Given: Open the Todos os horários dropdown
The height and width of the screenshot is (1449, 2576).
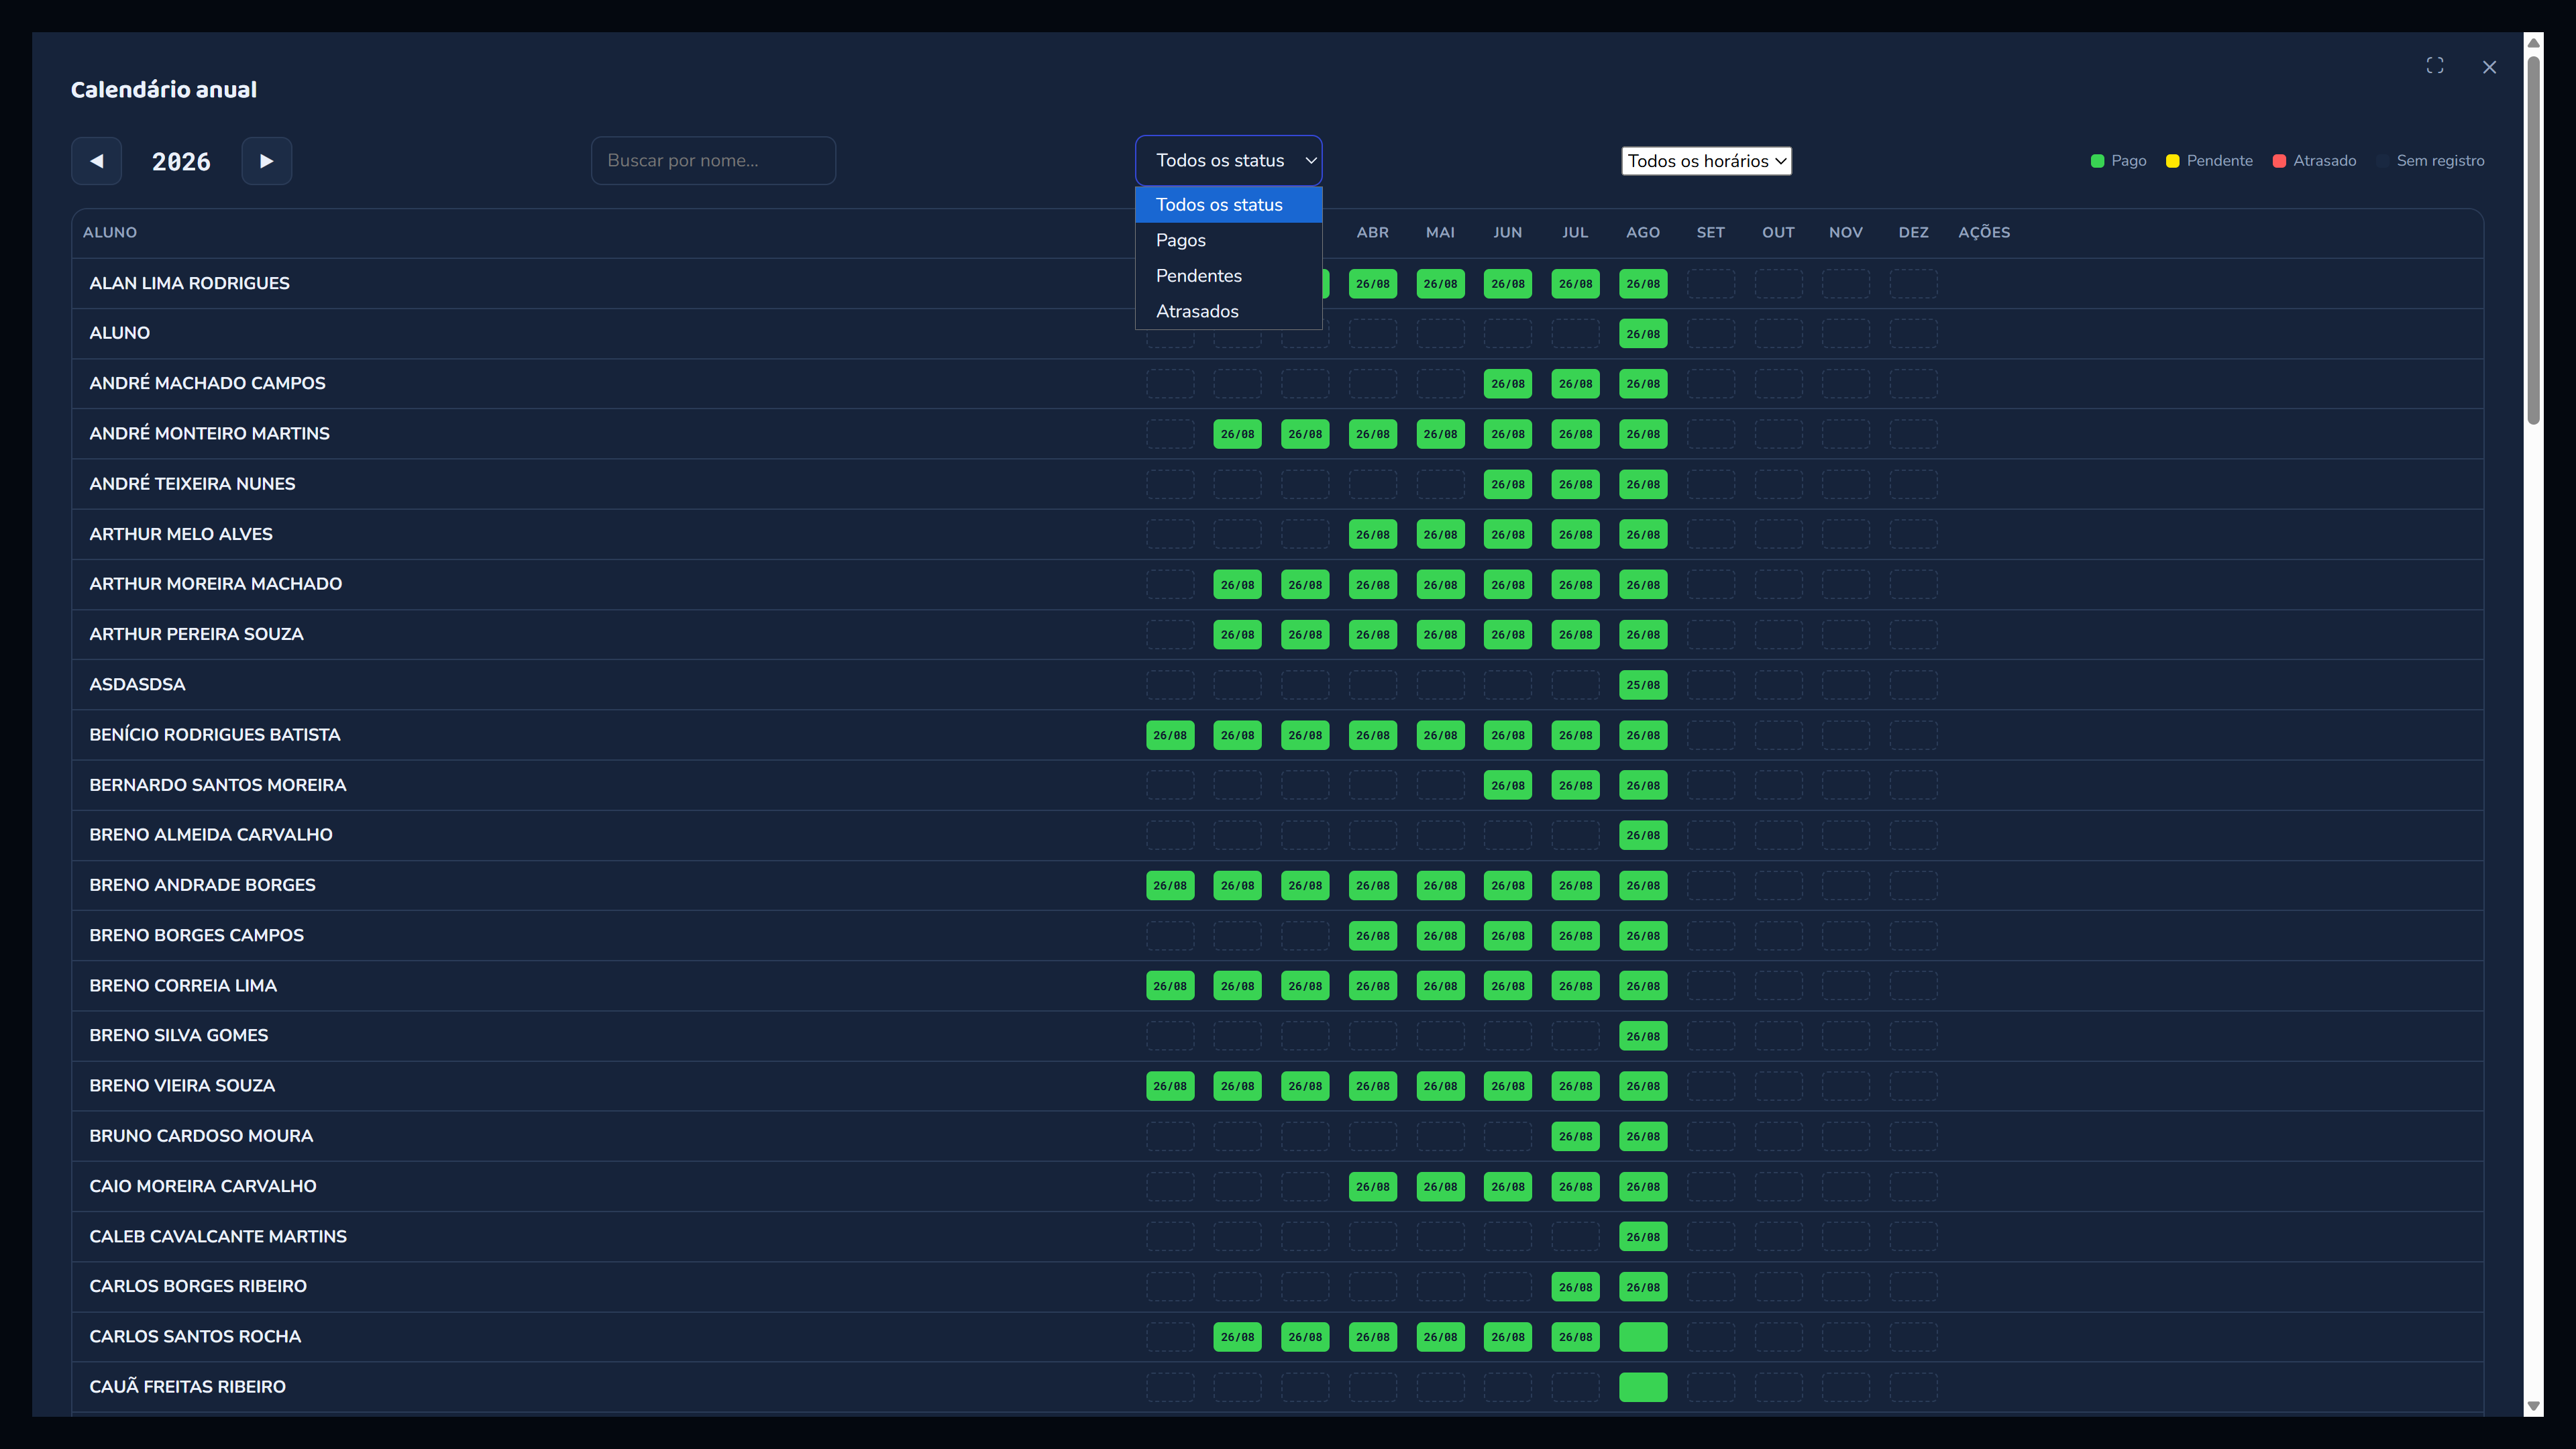Looking at the screenshot, I should tap(1706, 161).
